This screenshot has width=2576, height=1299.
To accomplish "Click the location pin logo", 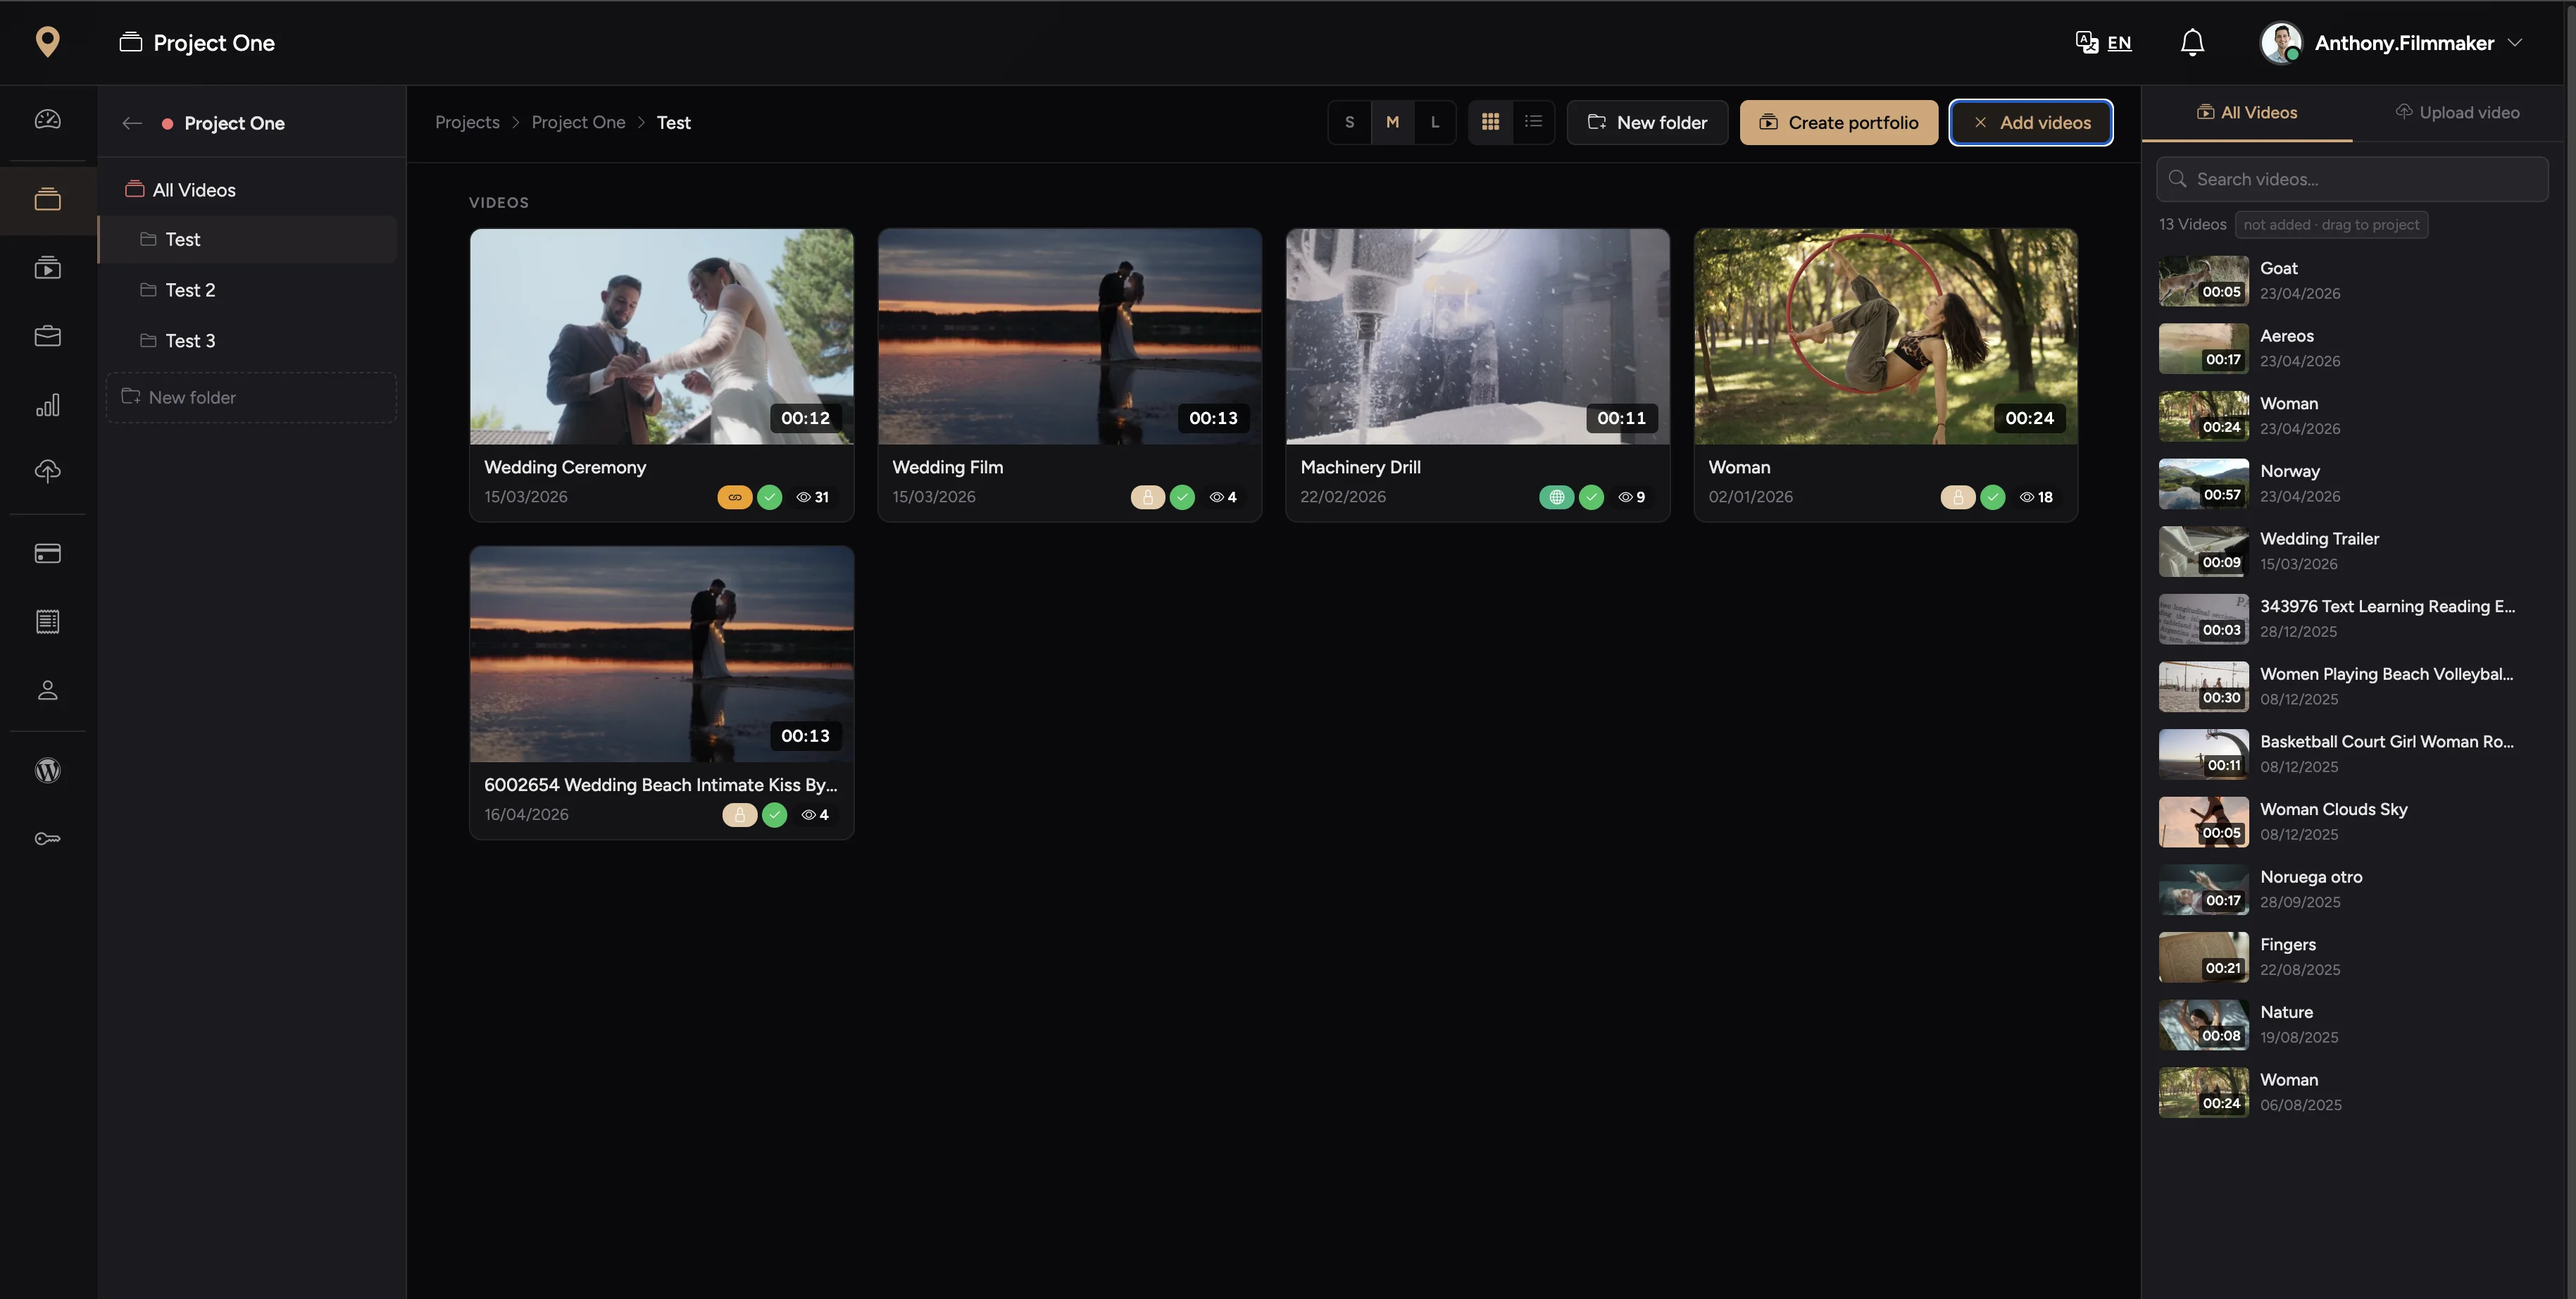I will [47, 42].
